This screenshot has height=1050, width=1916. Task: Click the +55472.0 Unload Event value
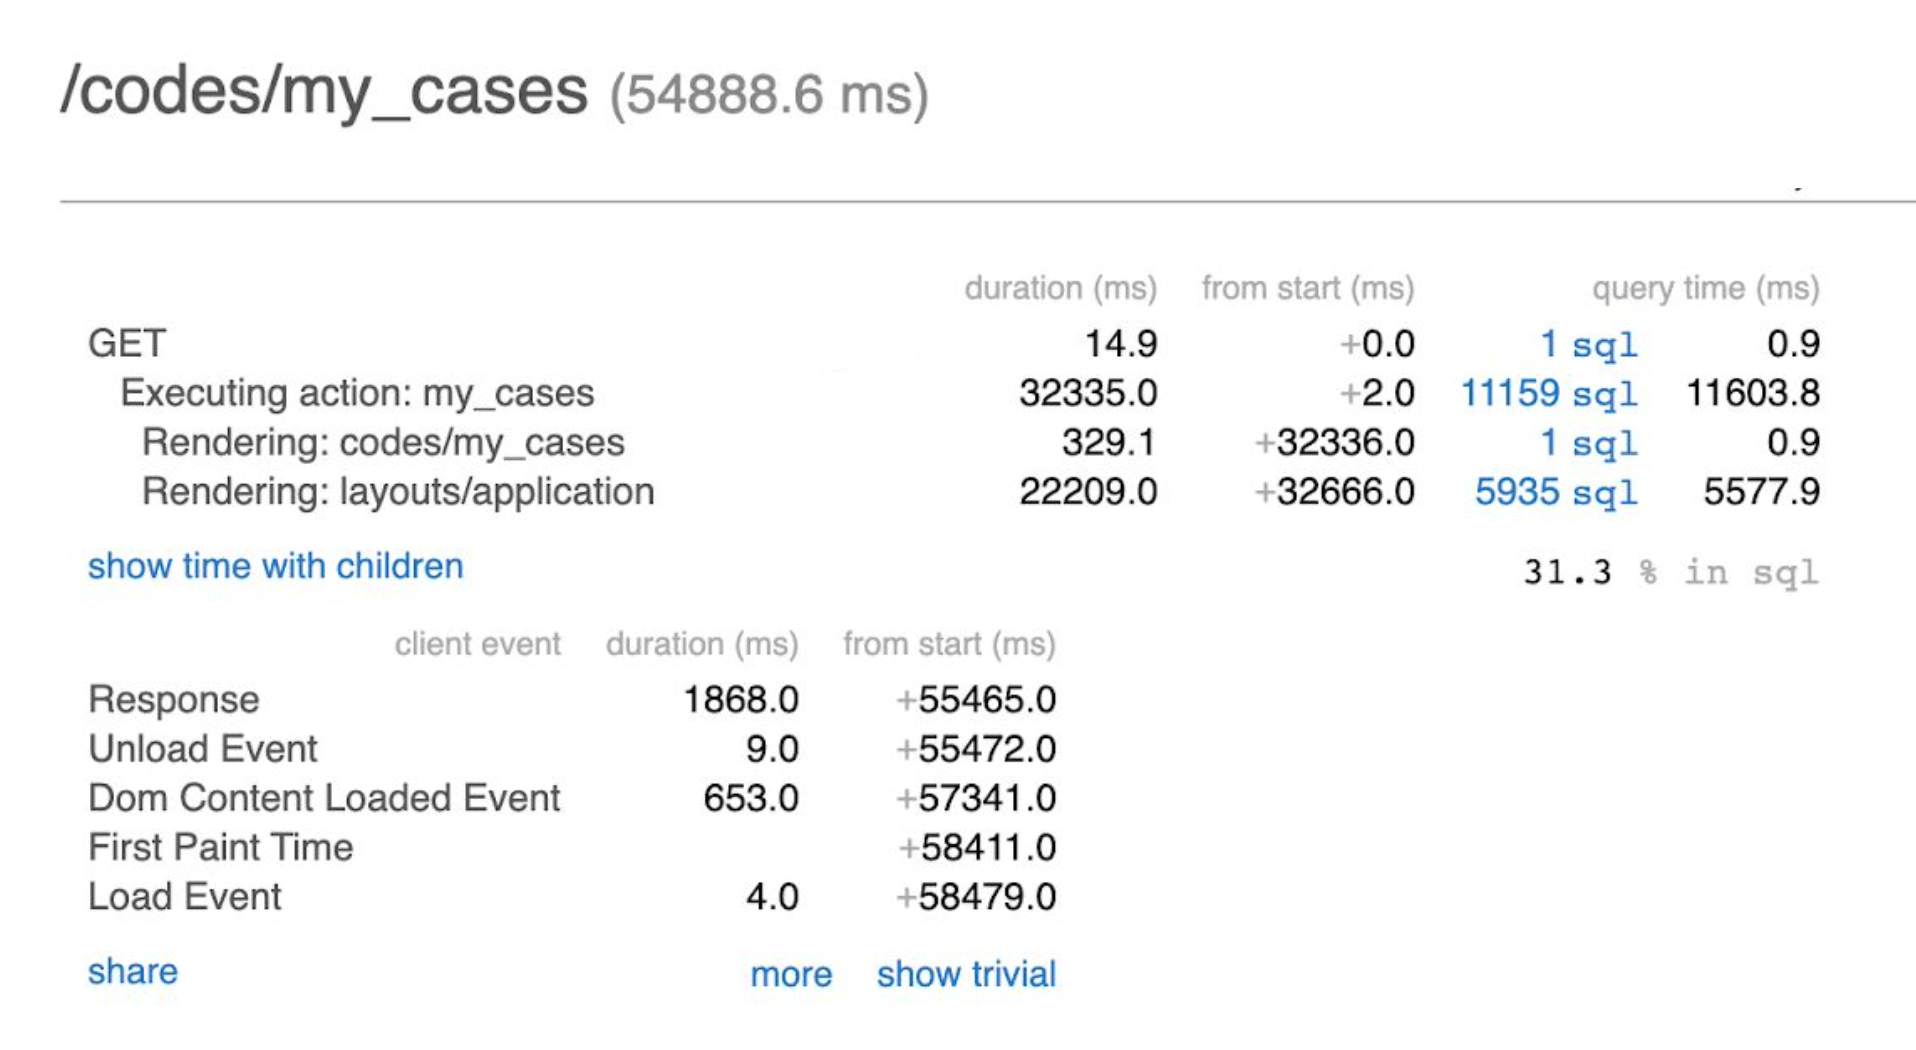[976, 748]
